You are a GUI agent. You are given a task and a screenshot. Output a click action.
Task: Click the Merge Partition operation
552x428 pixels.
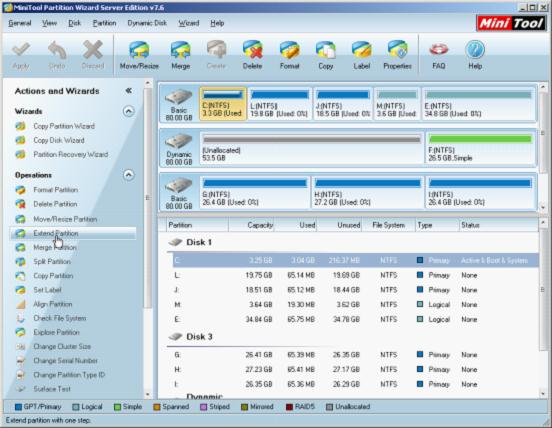coord(55,247)
